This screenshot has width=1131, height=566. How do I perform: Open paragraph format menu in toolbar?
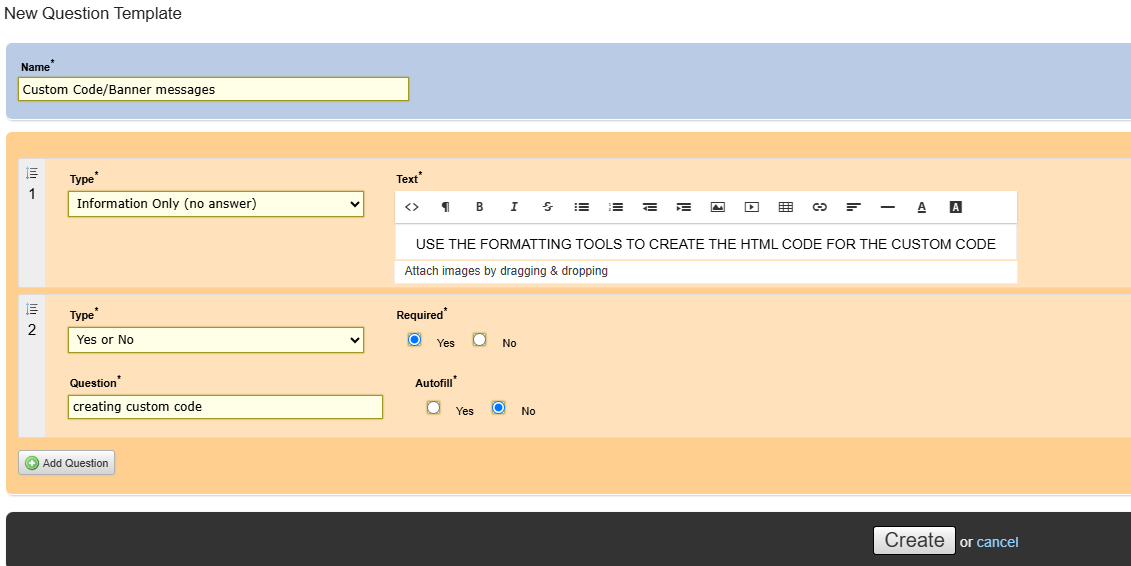click(x=445, y=207)
